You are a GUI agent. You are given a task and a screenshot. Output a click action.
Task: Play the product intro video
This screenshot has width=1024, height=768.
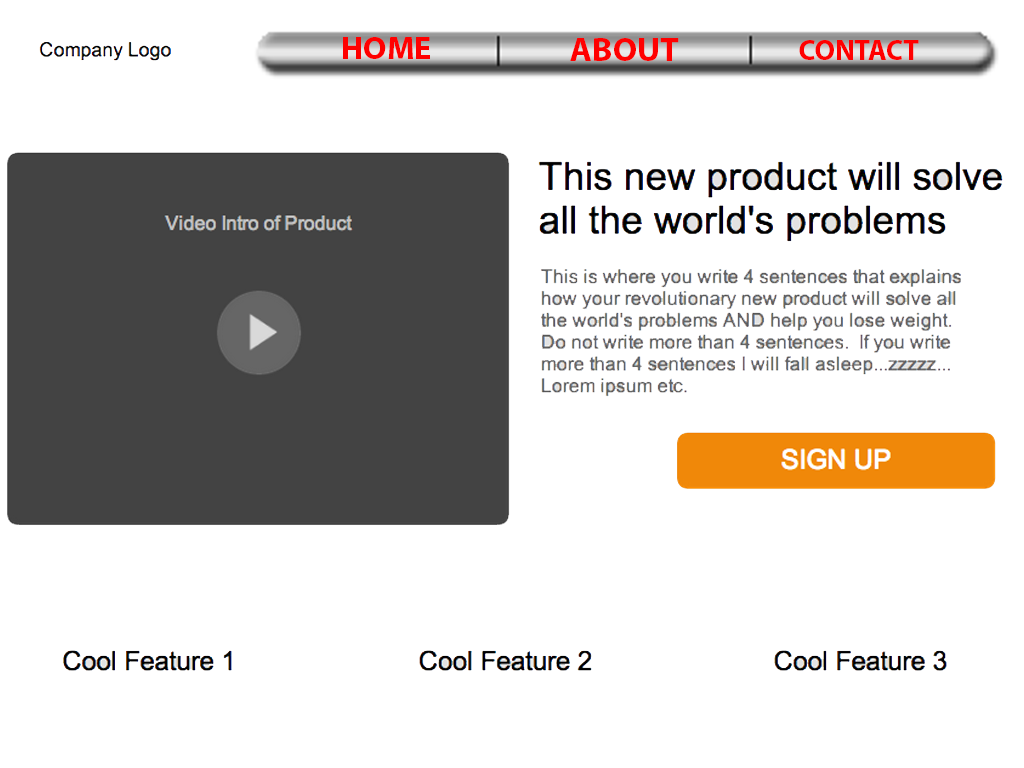click(259, 332)
